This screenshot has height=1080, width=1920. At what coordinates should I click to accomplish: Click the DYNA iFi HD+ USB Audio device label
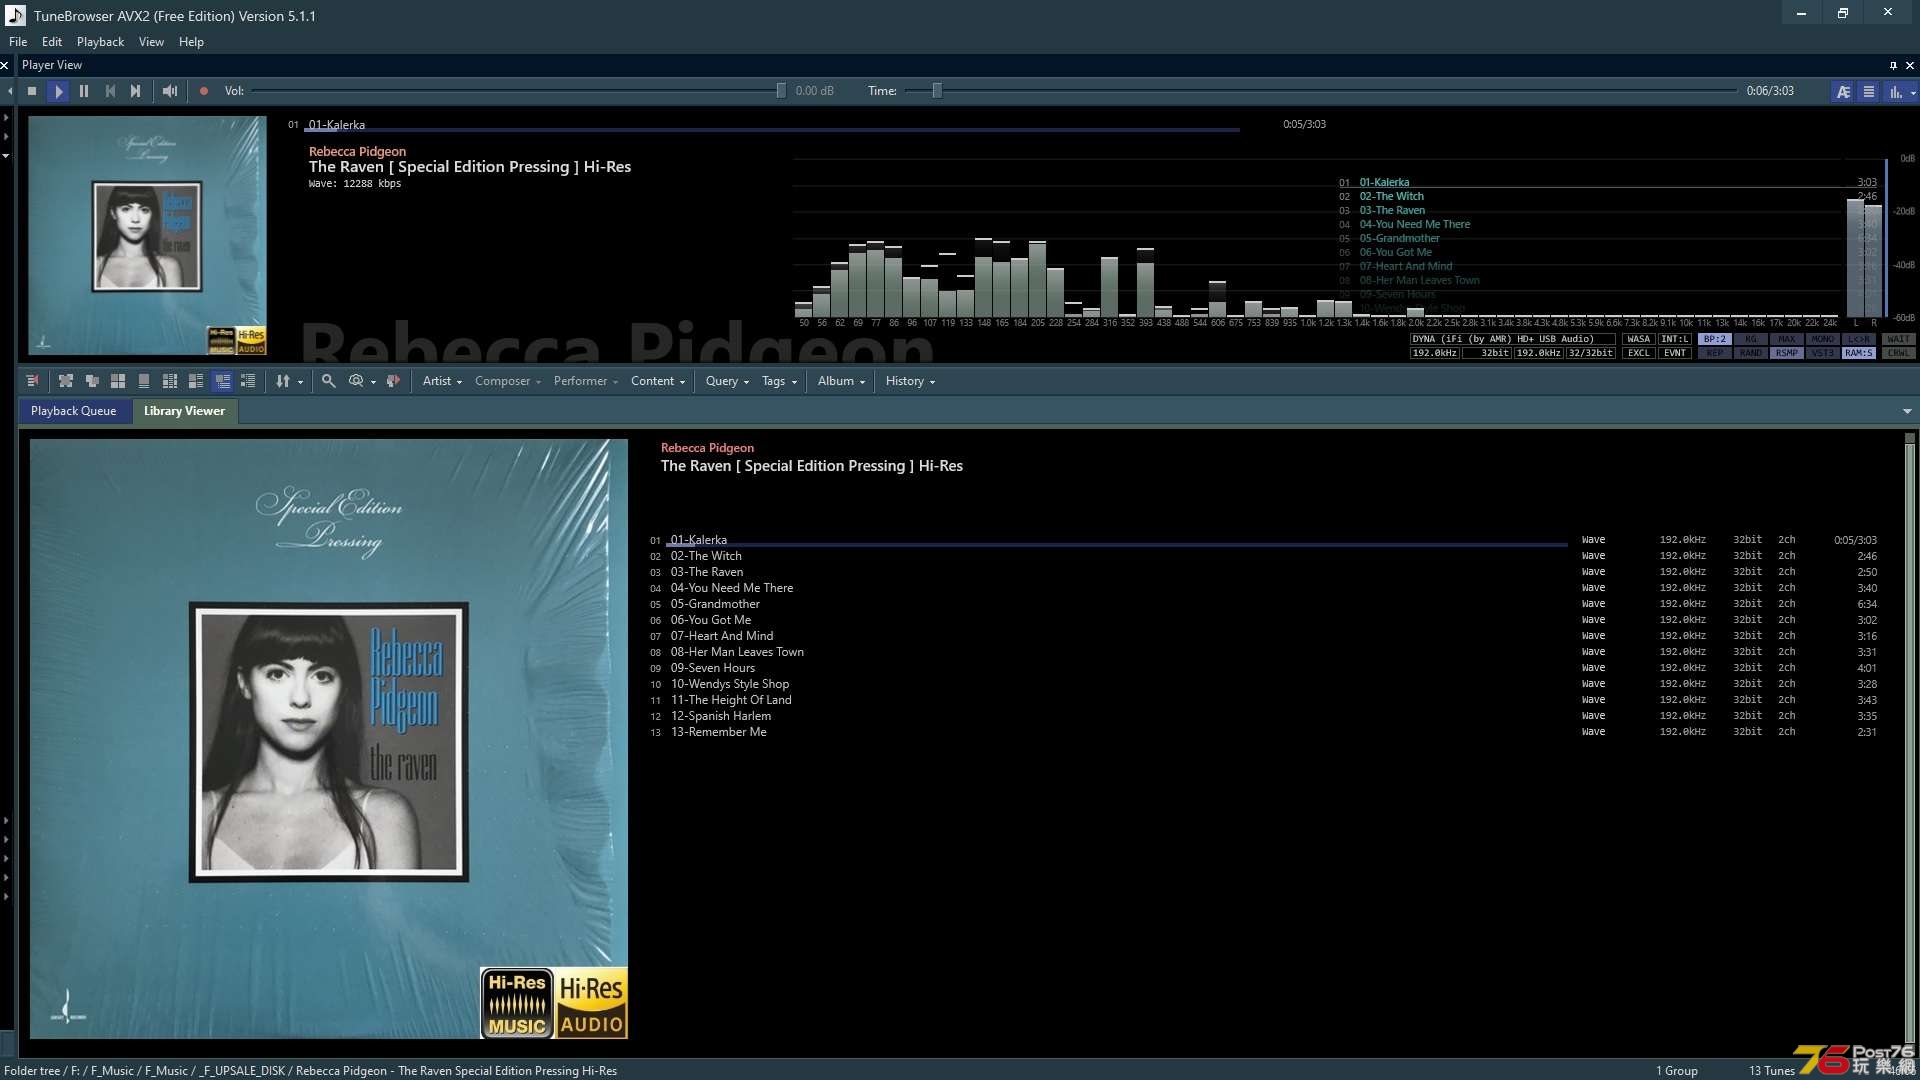click(x=1512, y=339)
